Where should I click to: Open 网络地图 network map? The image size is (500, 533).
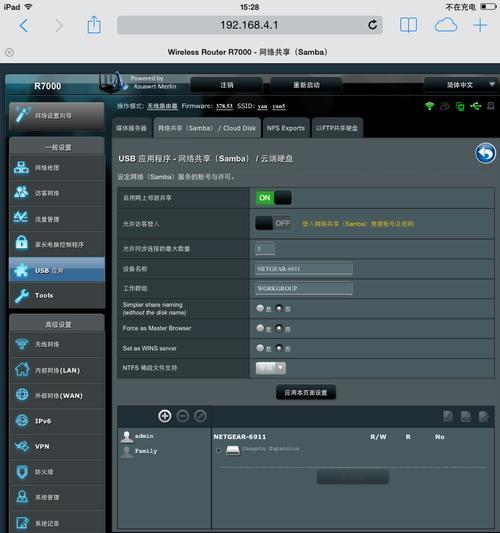(x=57, y=168)
